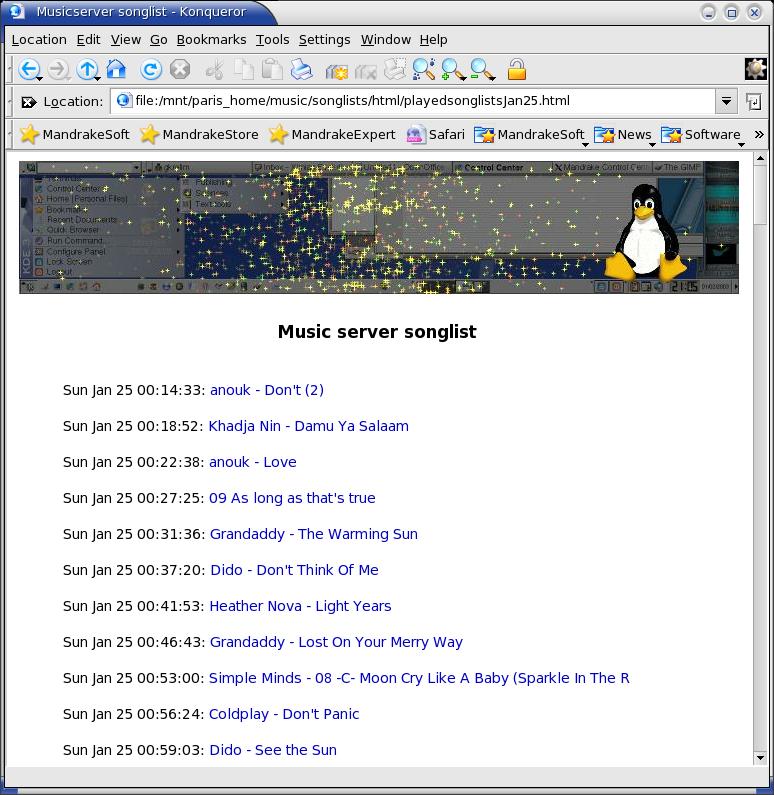
Task: Click the scrollbar up arrow
Action: pos(760,158)
